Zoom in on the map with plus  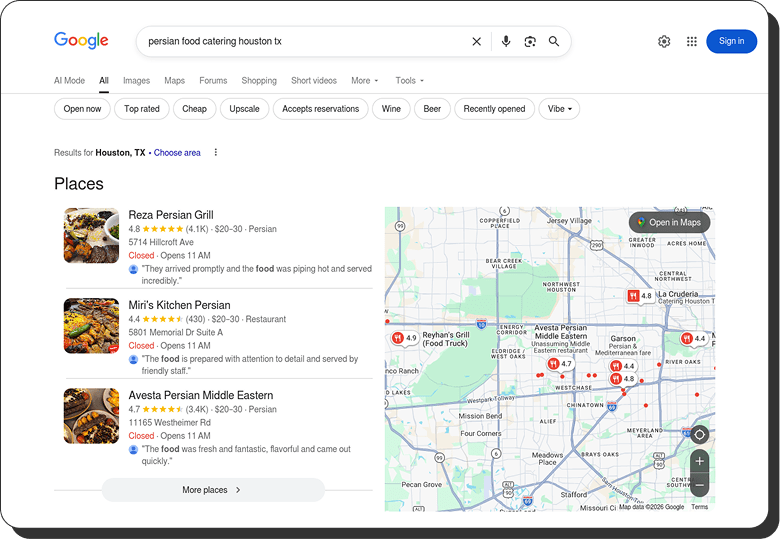click(699, 461)
